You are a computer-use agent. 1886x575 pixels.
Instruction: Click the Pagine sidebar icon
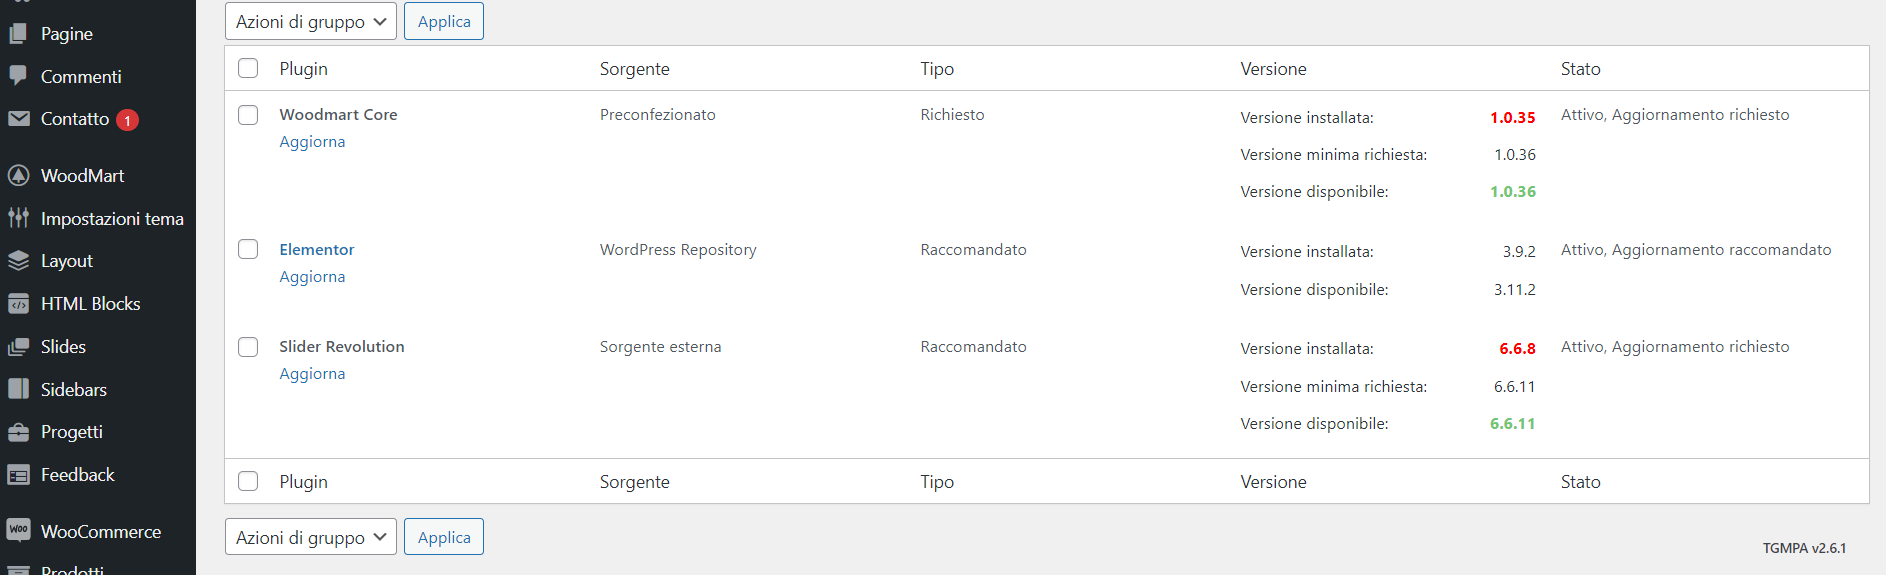[x=18, y=34]
